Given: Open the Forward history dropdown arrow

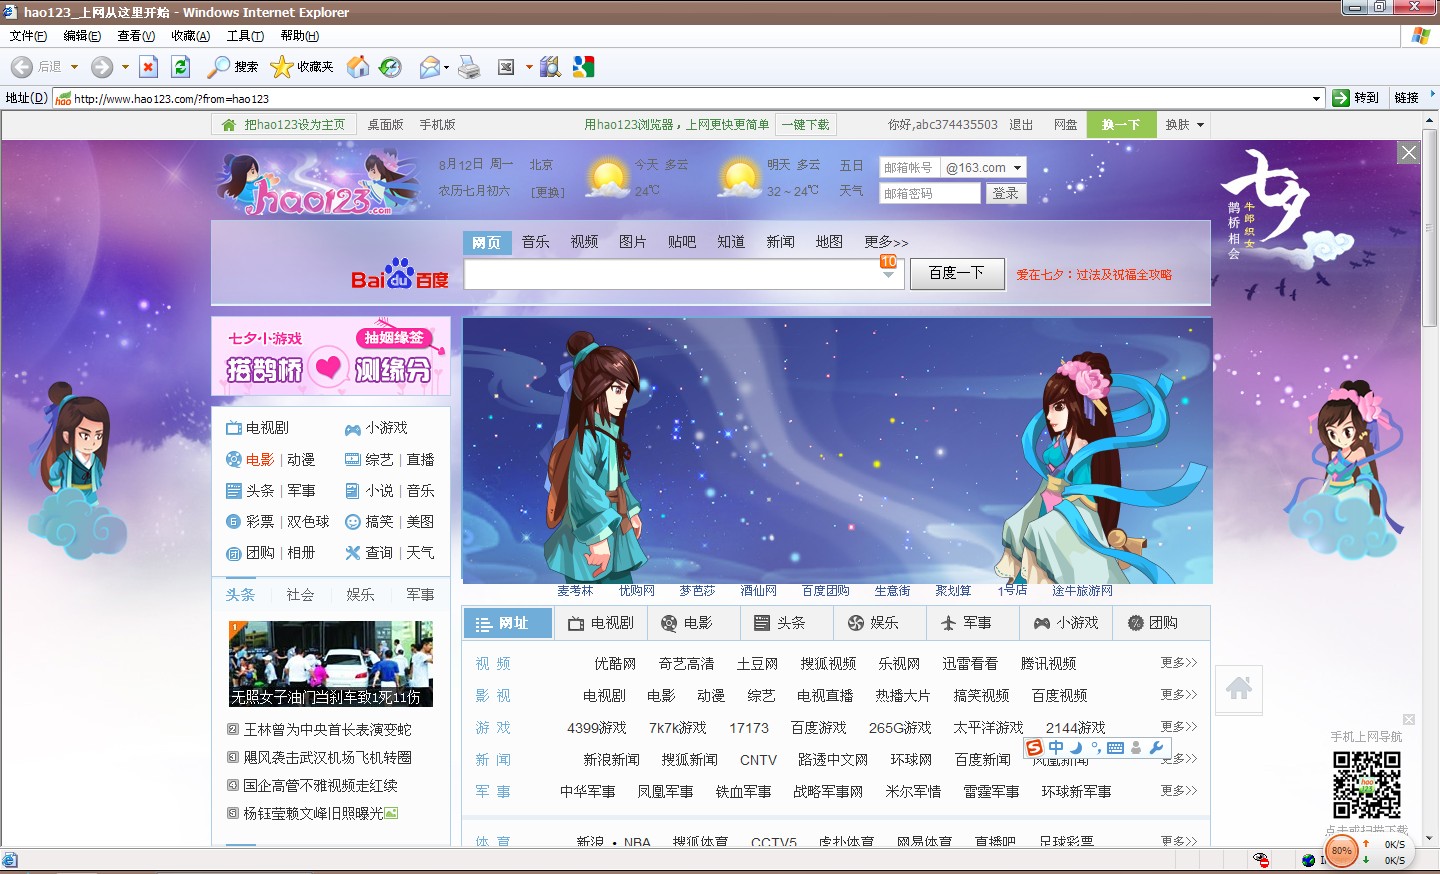Looking at the screenshot, I should (125, 67).
